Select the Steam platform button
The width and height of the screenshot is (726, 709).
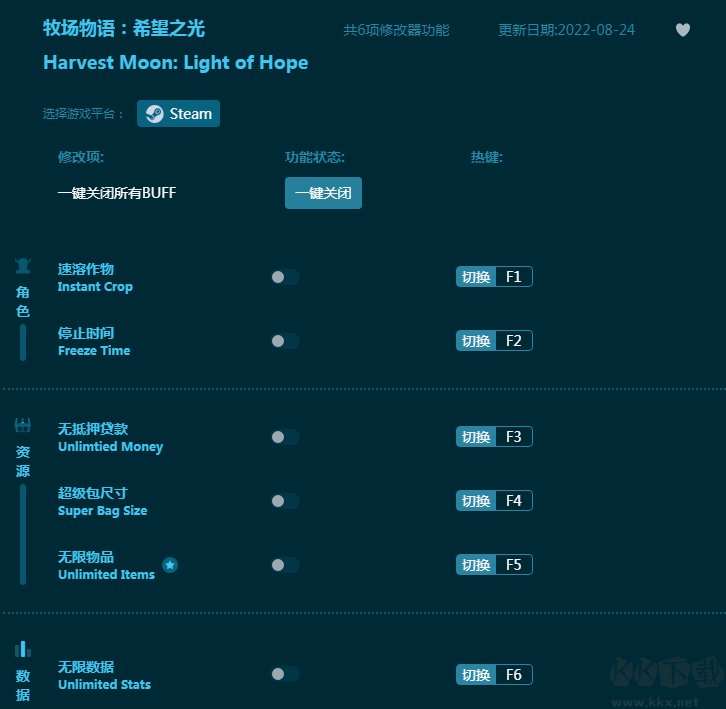coord(178,113)
